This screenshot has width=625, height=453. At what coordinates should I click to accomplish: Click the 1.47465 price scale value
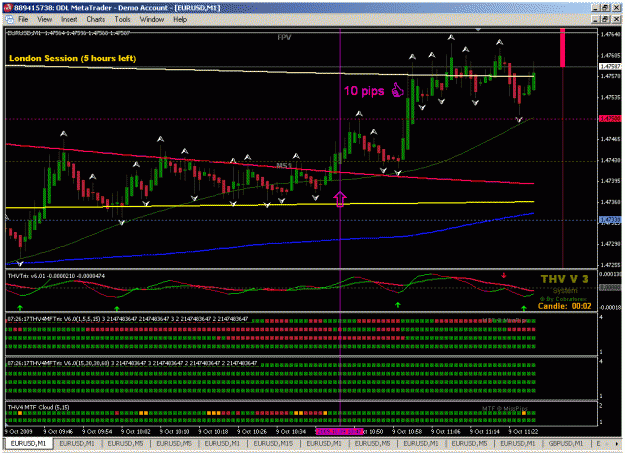(610, 139)
